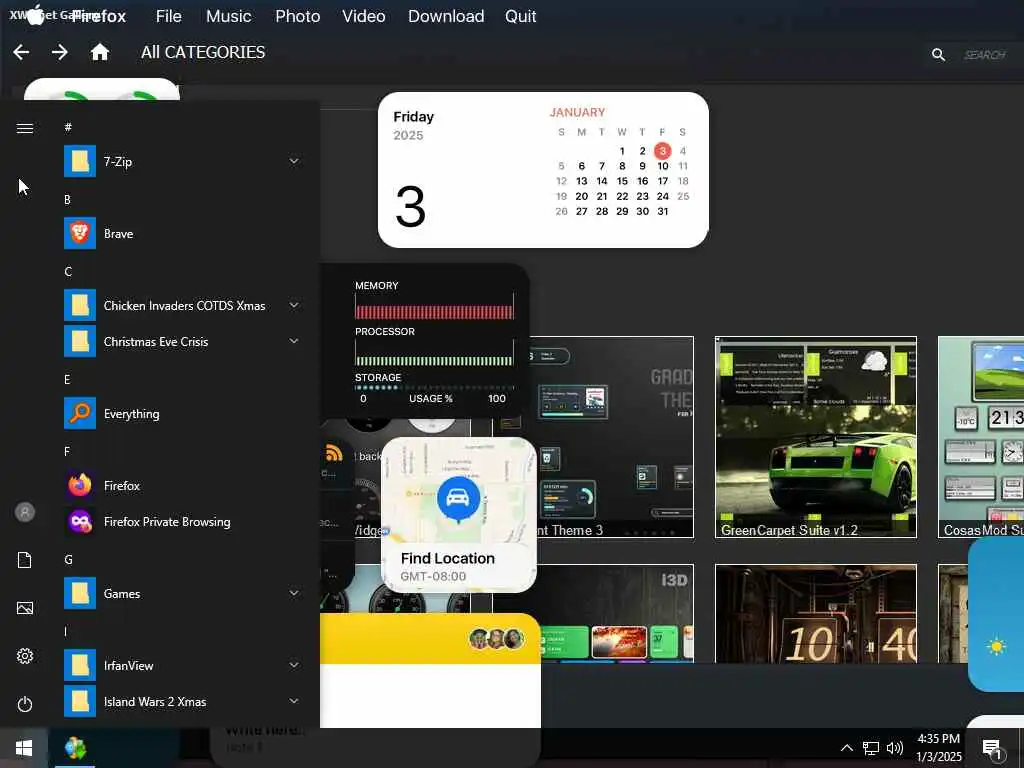The image size is (1024, 768).
Task: Click the RSS feed icon
Action: coord(334,452)
